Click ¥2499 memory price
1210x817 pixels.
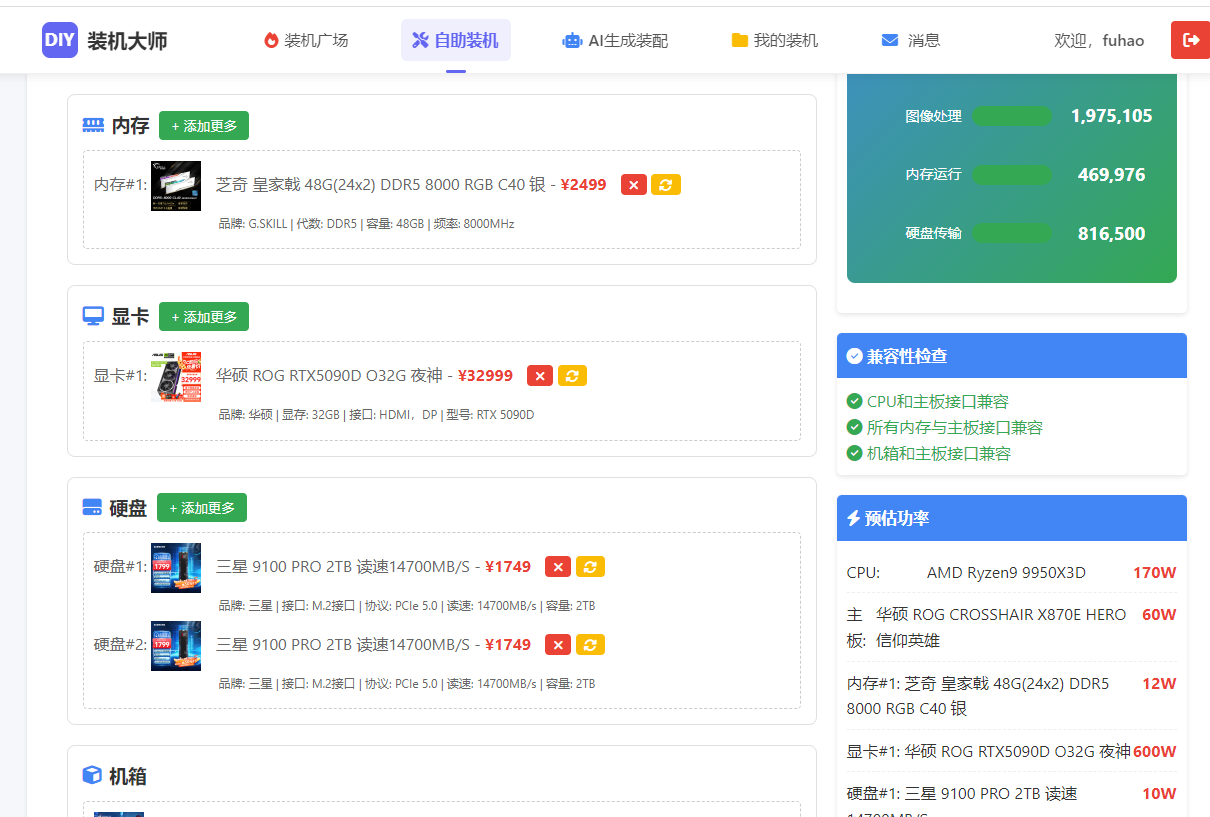pos(583,185)
